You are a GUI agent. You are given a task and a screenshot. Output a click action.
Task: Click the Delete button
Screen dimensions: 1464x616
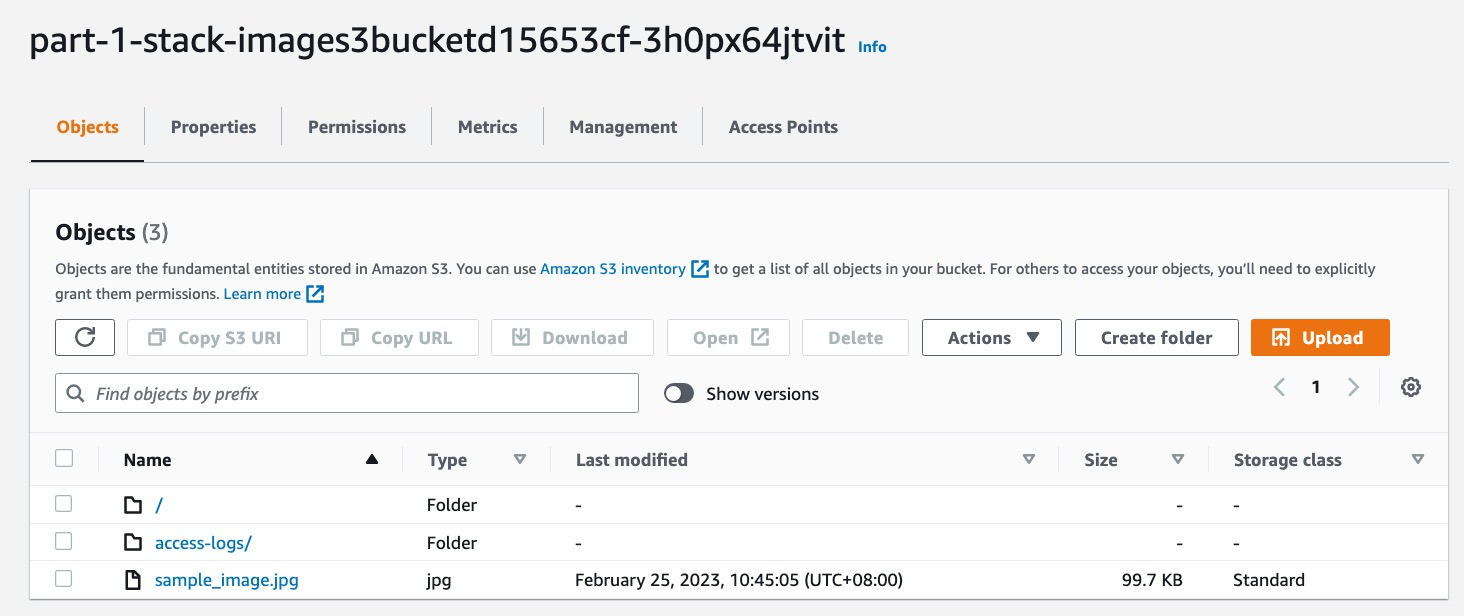pyautogui.click(x=855, y=338)
